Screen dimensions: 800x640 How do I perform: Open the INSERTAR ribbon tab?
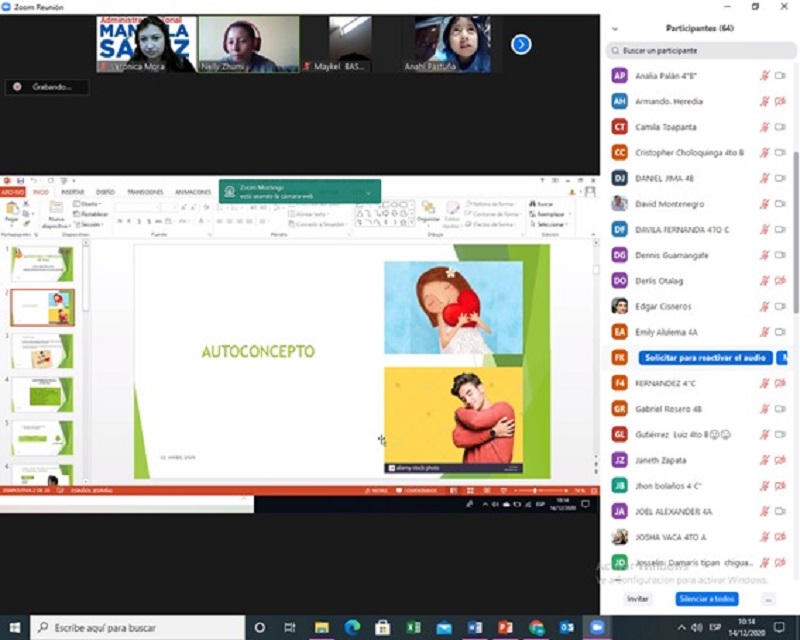point(73,192)
